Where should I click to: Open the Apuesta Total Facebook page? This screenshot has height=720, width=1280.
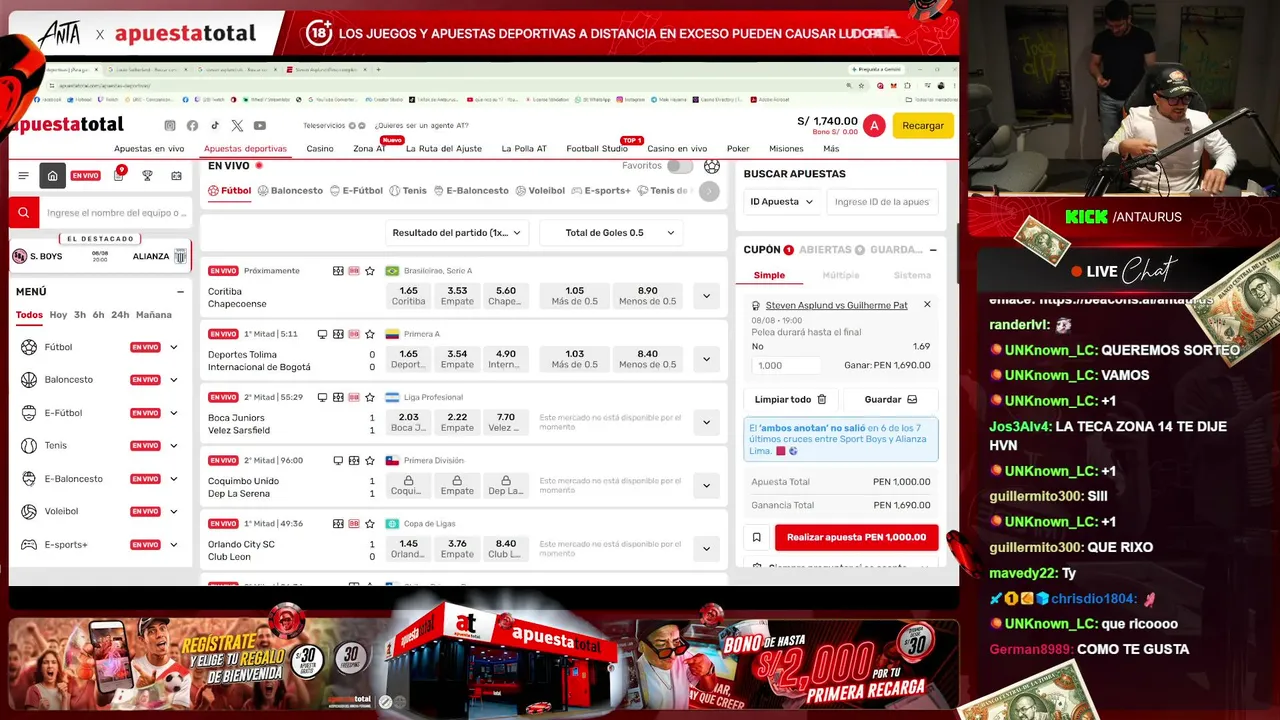click(x=192, y=126)
